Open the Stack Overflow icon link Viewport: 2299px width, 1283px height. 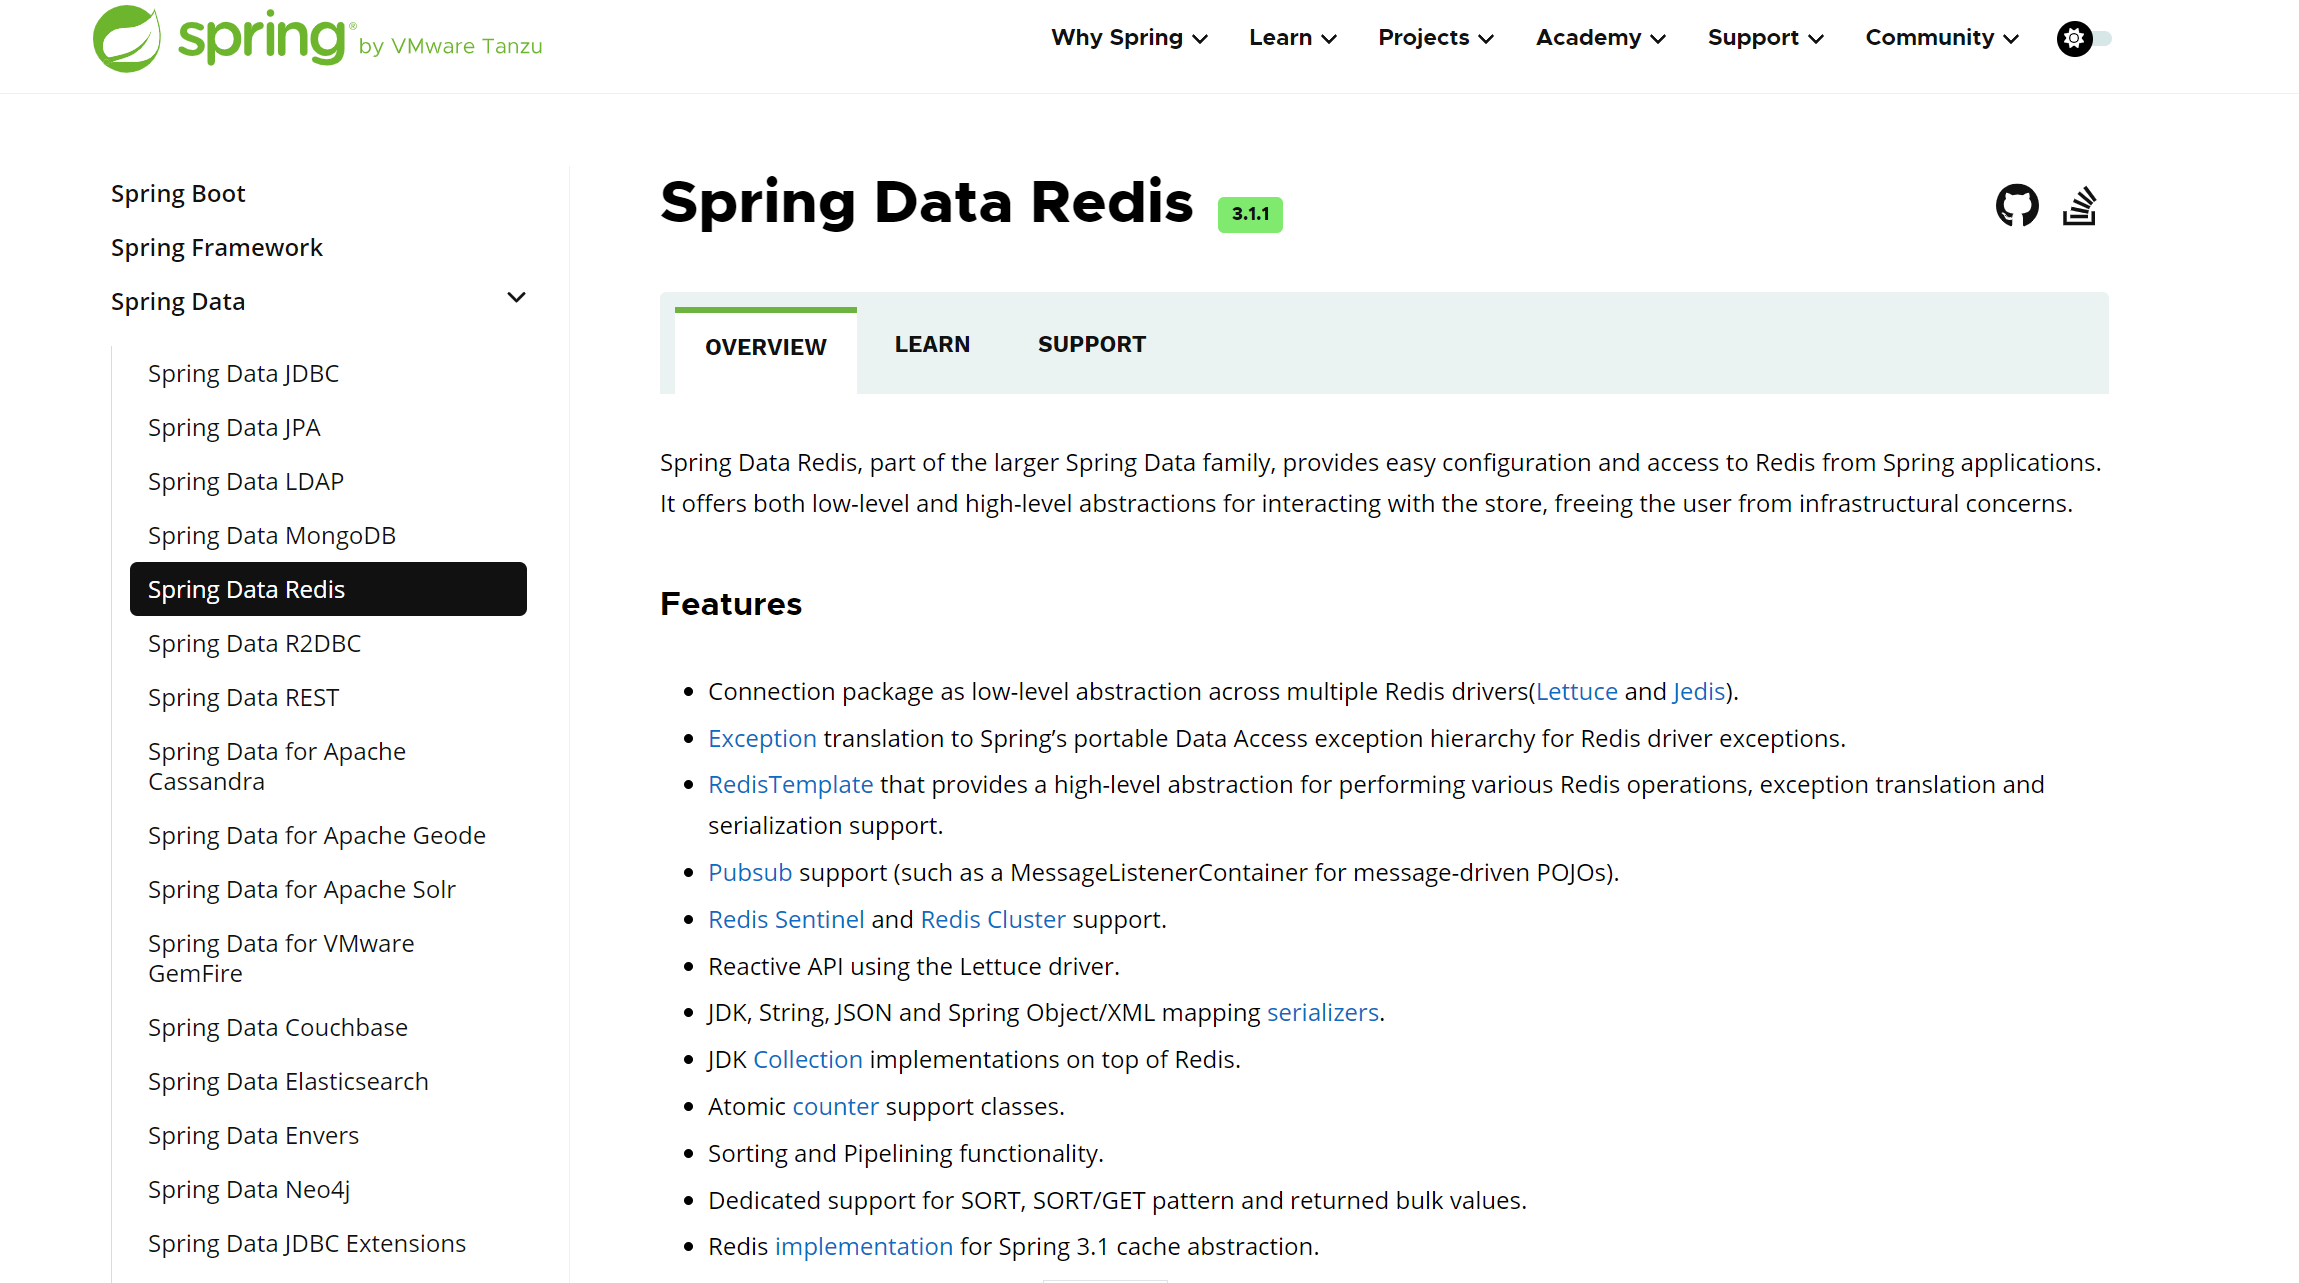[x=2079, y=206]
